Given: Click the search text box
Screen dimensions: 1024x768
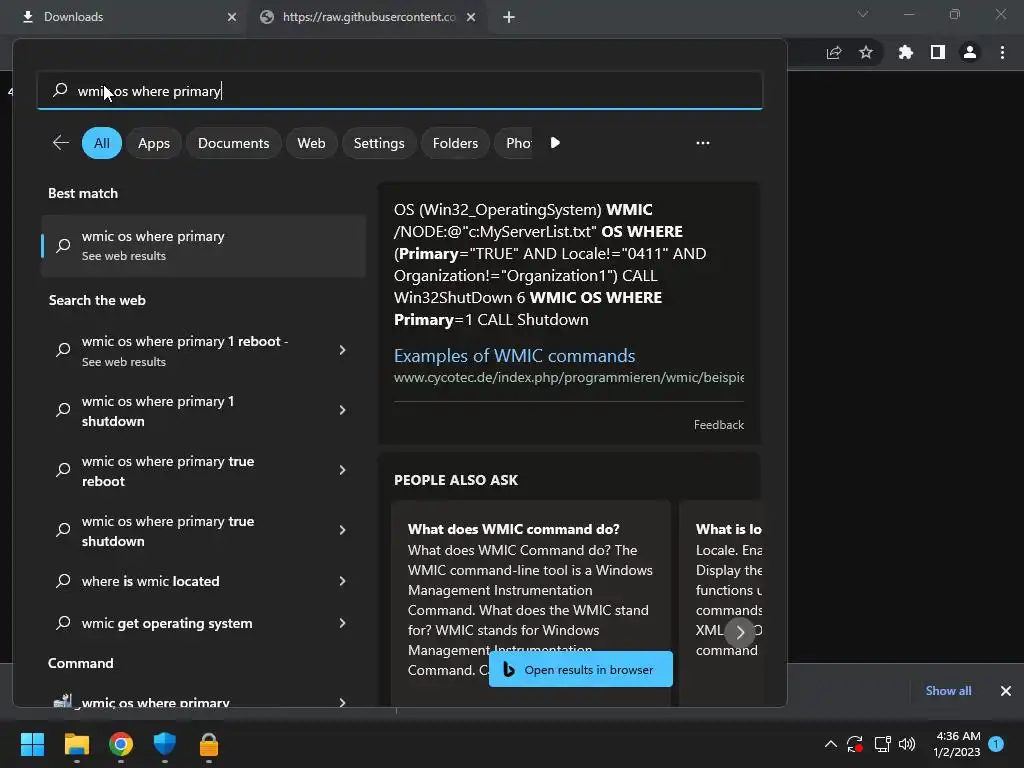Looking at the screenshot, I should click(x=400, y=91).
